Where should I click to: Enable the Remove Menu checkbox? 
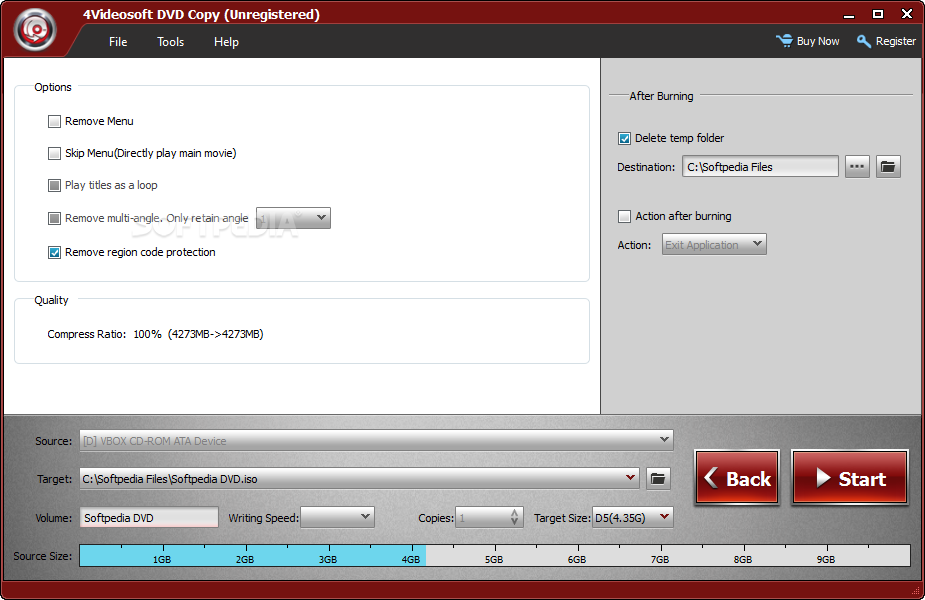(x=54, y=122)
